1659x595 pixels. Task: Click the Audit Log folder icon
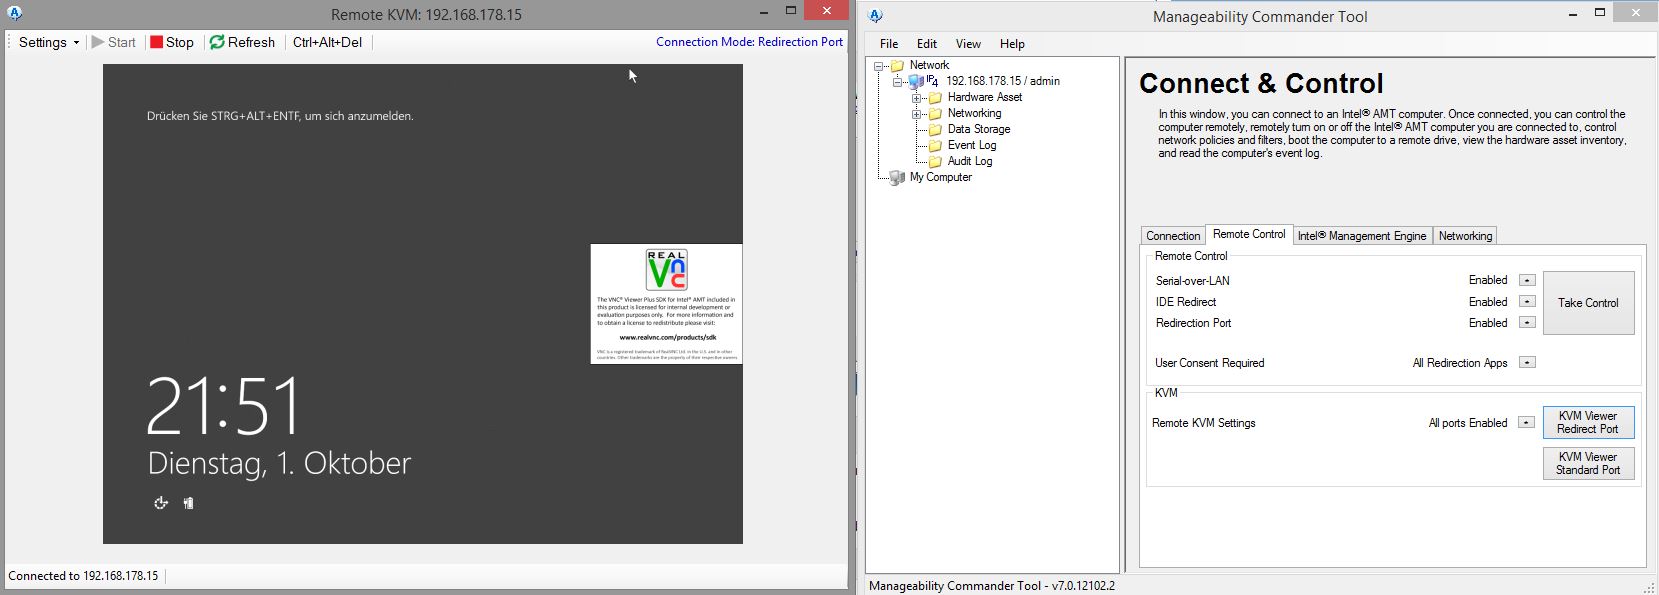935,162
